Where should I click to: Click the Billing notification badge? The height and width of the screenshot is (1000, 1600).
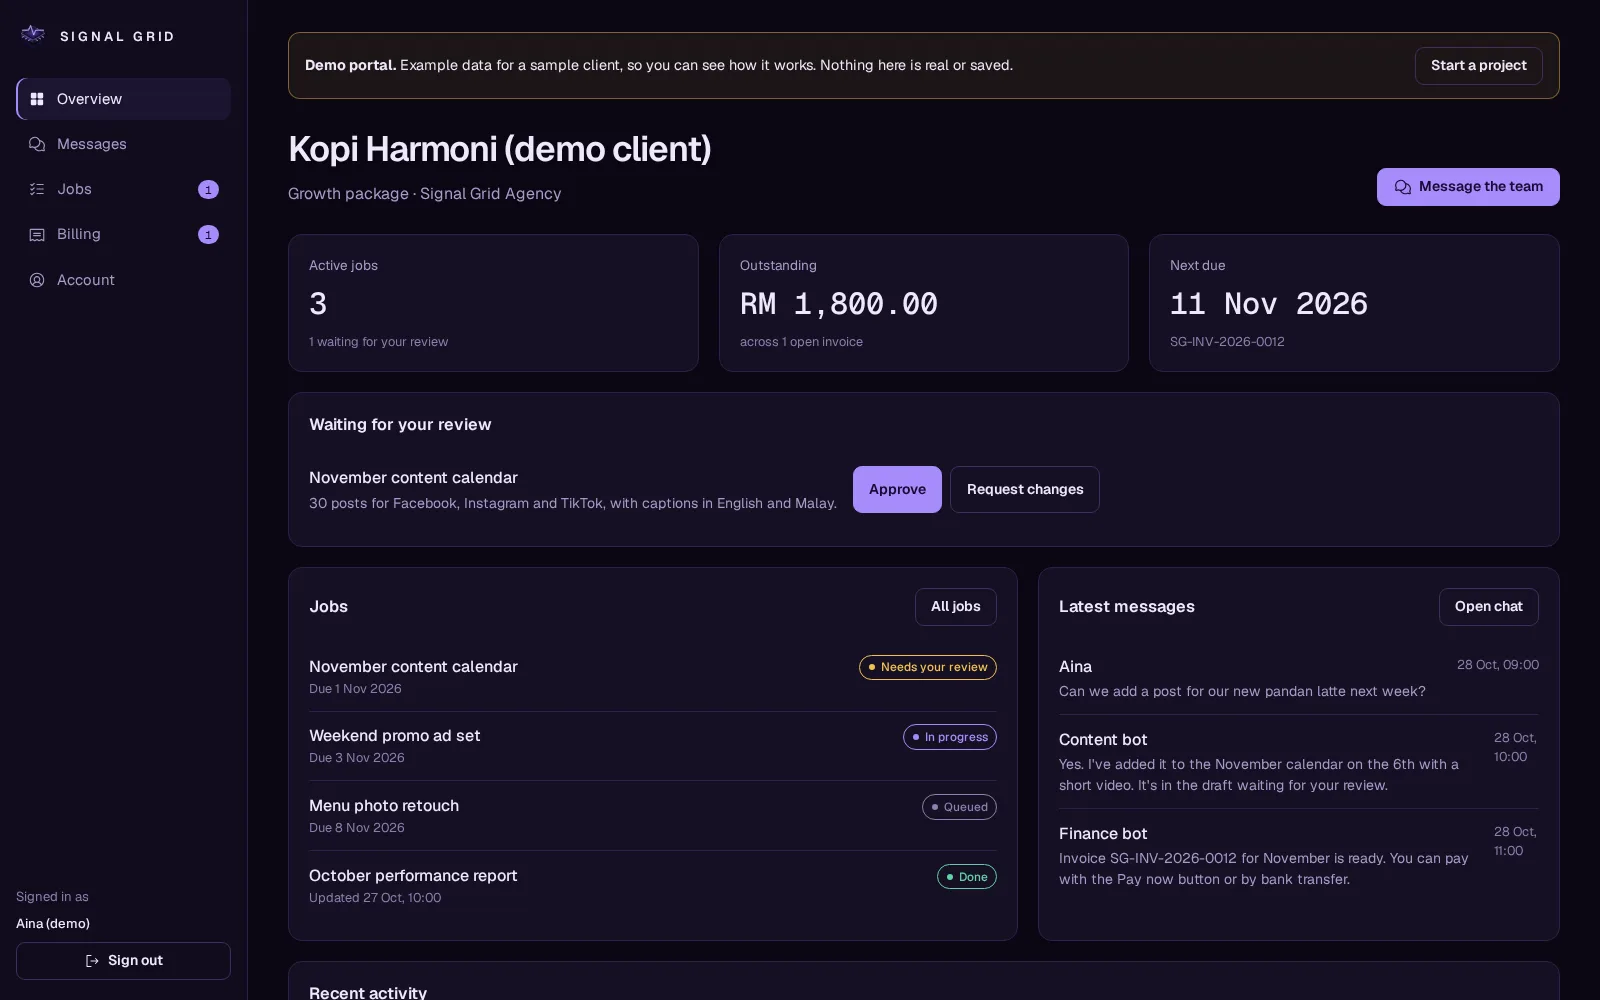pyautogui.click(x=208, y=234)
